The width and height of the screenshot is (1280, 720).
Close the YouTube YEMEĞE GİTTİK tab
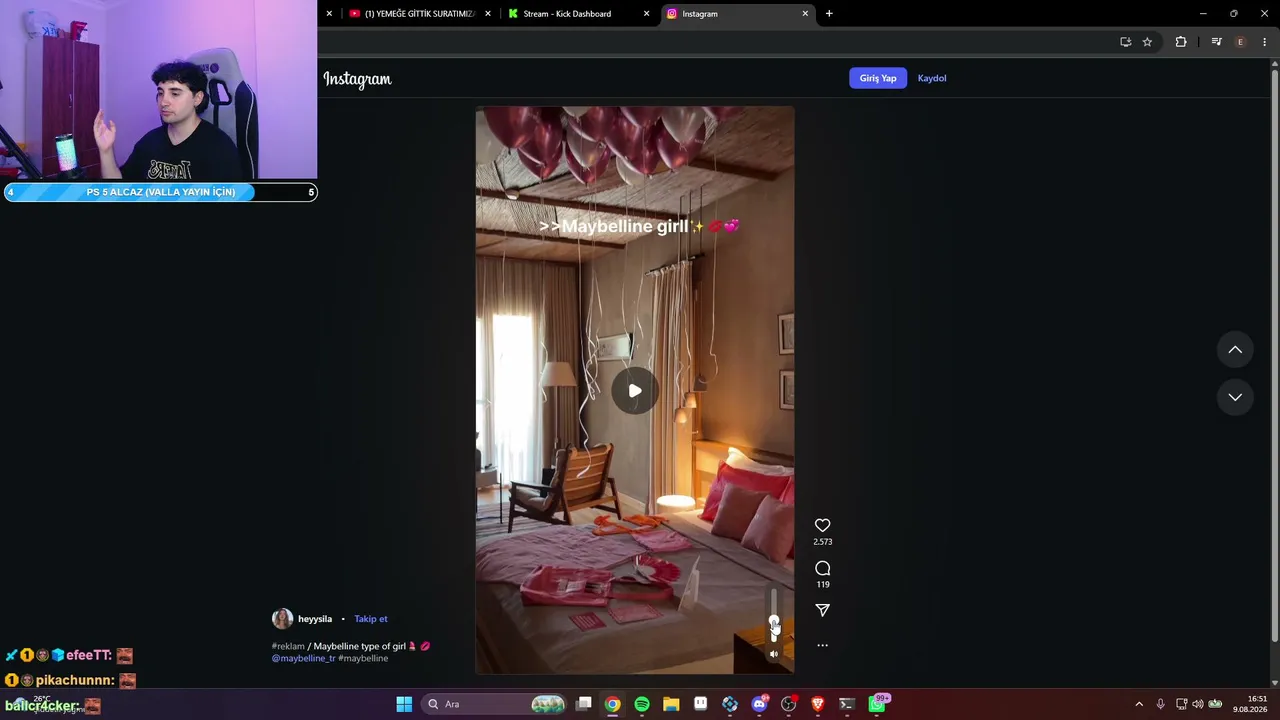(x=488, y=14)
